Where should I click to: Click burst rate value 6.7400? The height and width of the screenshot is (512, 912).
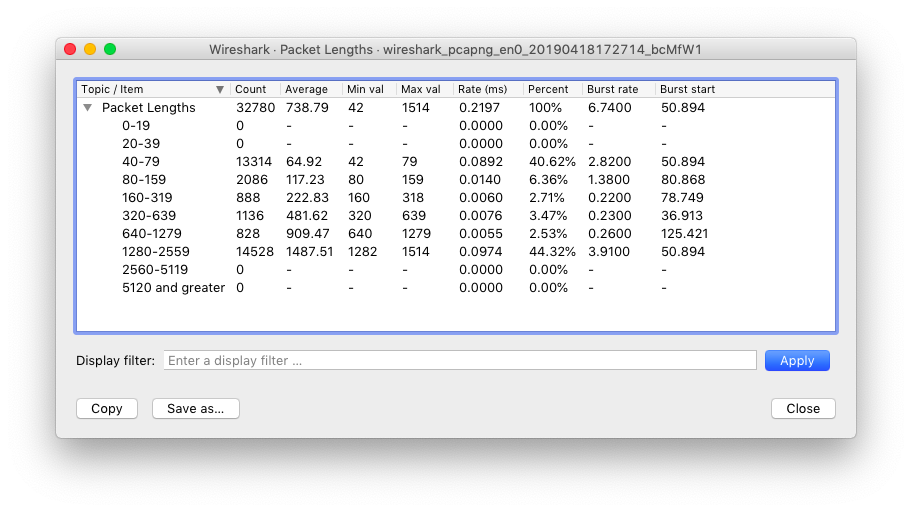click(610, 108)
